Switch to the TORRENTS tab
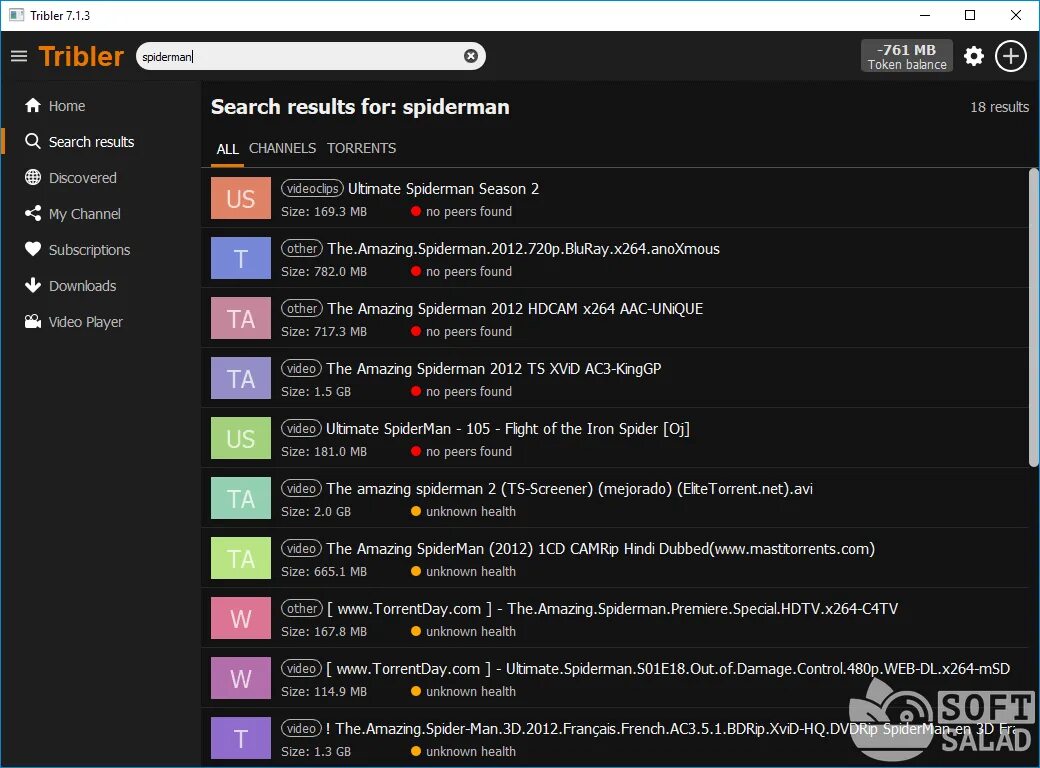This screenshot has height=768, width=1040. tap(361, 149)
